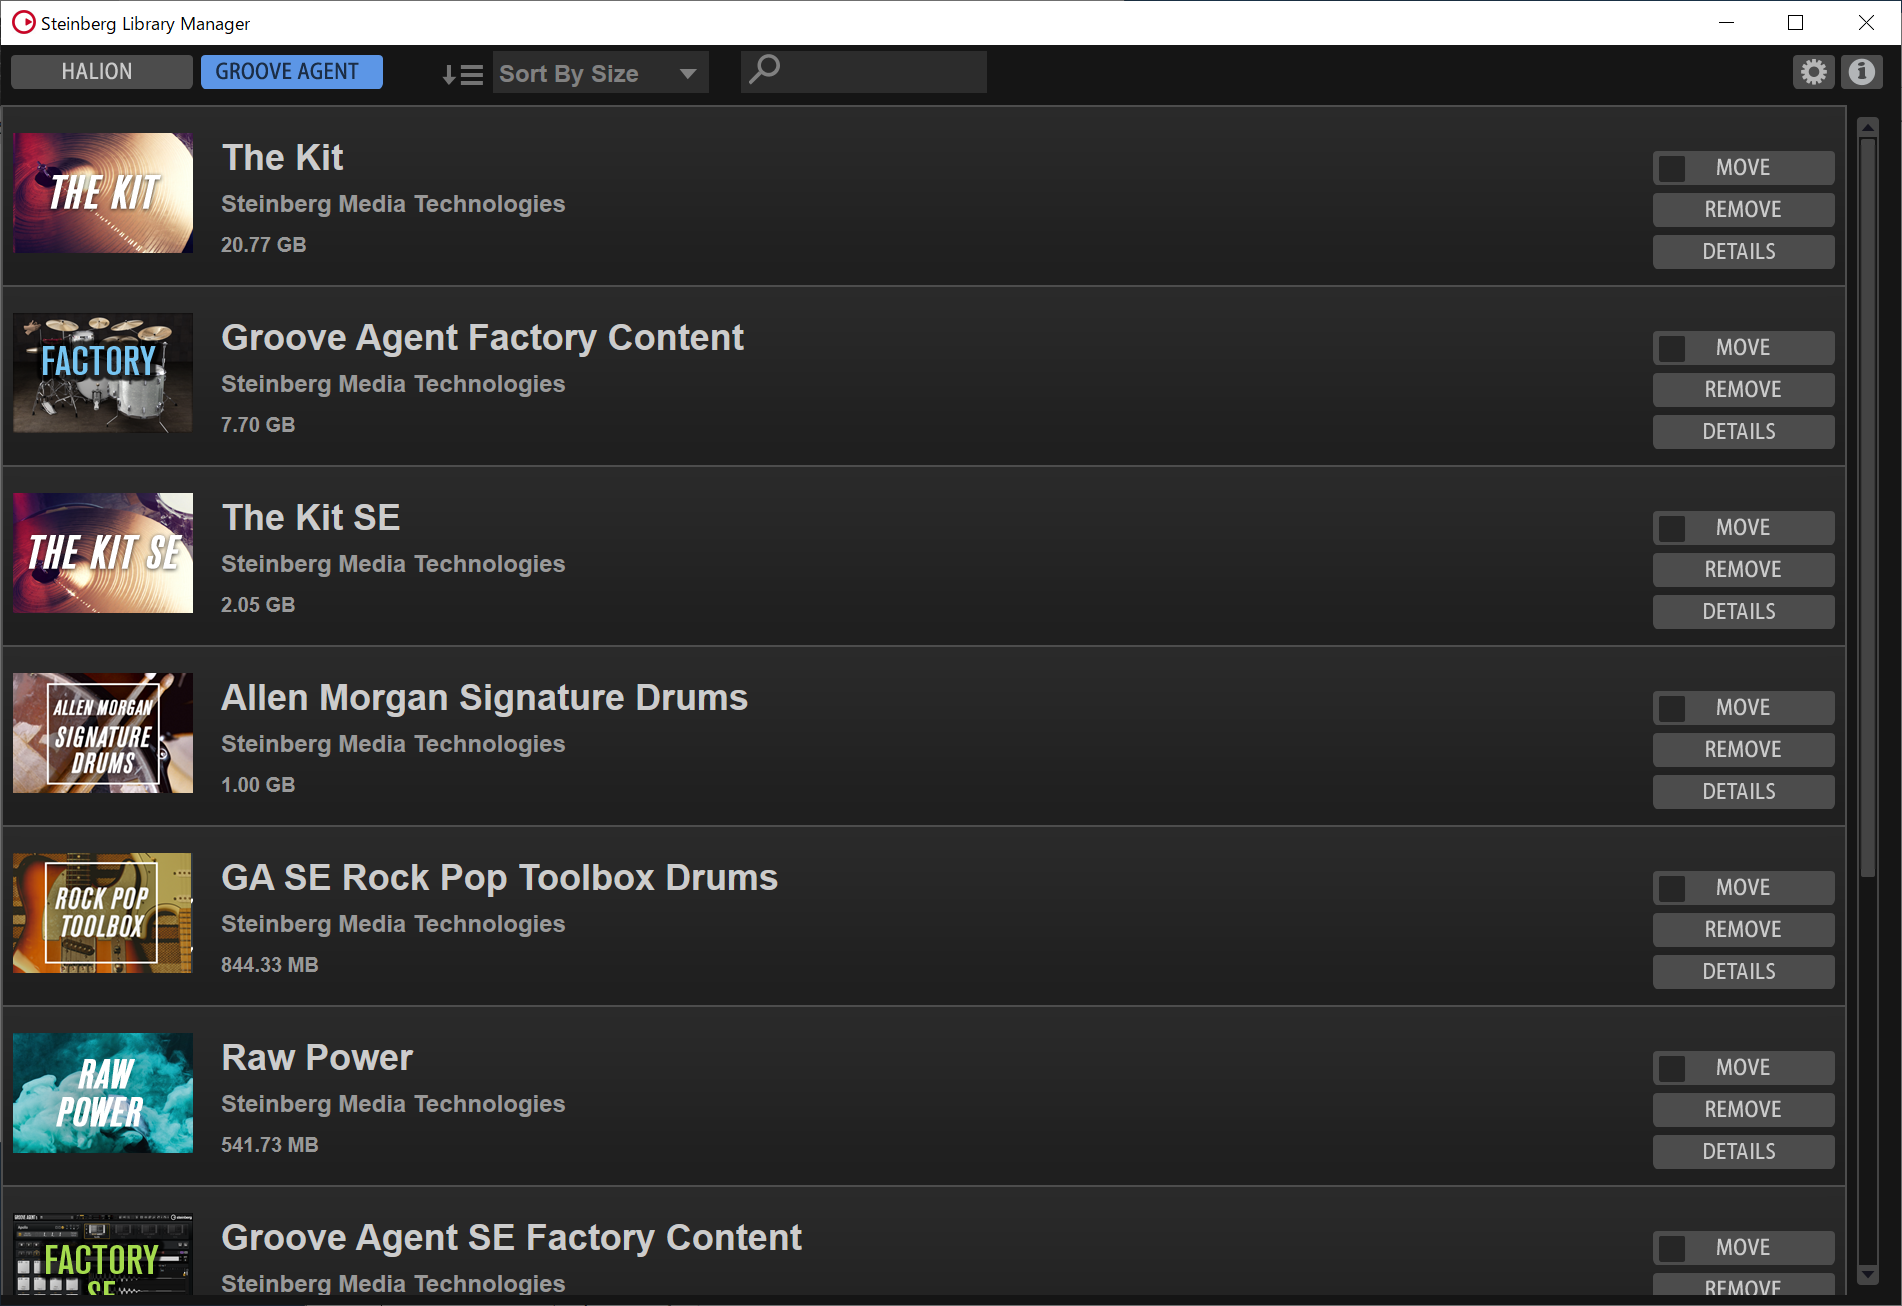Viewport: 1902px width, 1306px height.
Task: Click the search magnifier icon
Action: [x=765, y=70]
